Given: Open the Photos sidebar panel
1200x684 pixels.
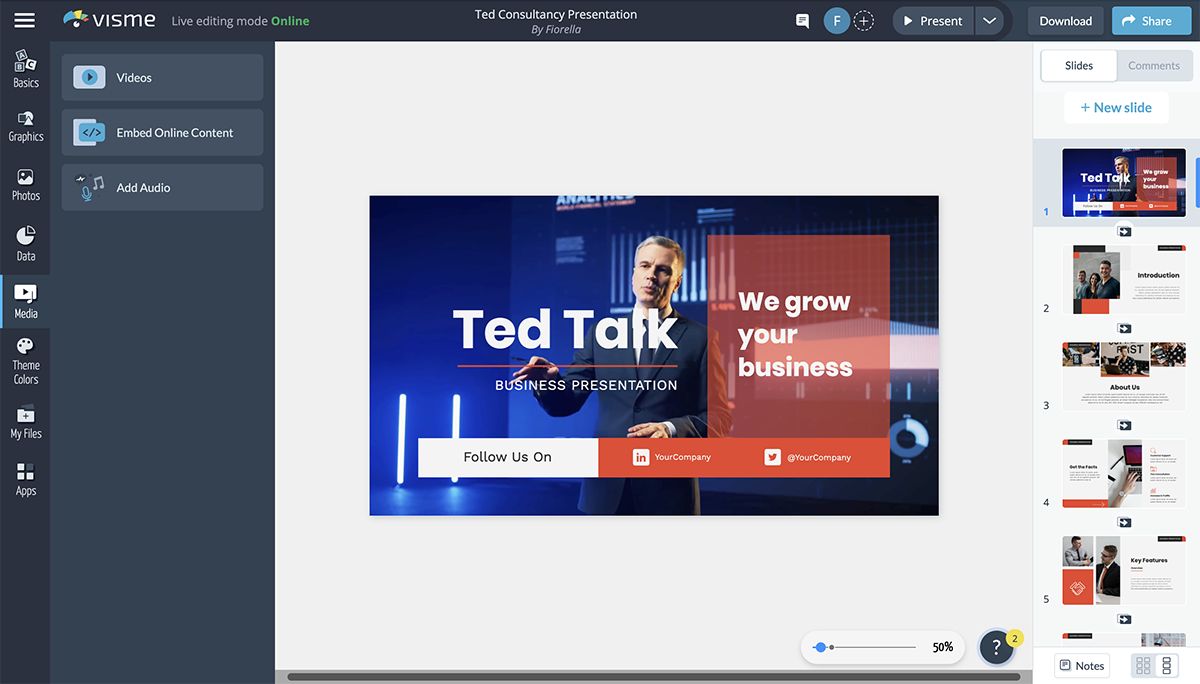Looking at the screenshot, I should (x=26, y=184).
